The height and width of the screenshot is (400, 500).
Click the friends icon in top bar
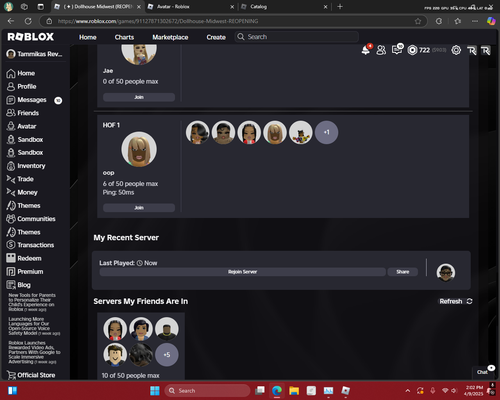click(x=381, y=50)
